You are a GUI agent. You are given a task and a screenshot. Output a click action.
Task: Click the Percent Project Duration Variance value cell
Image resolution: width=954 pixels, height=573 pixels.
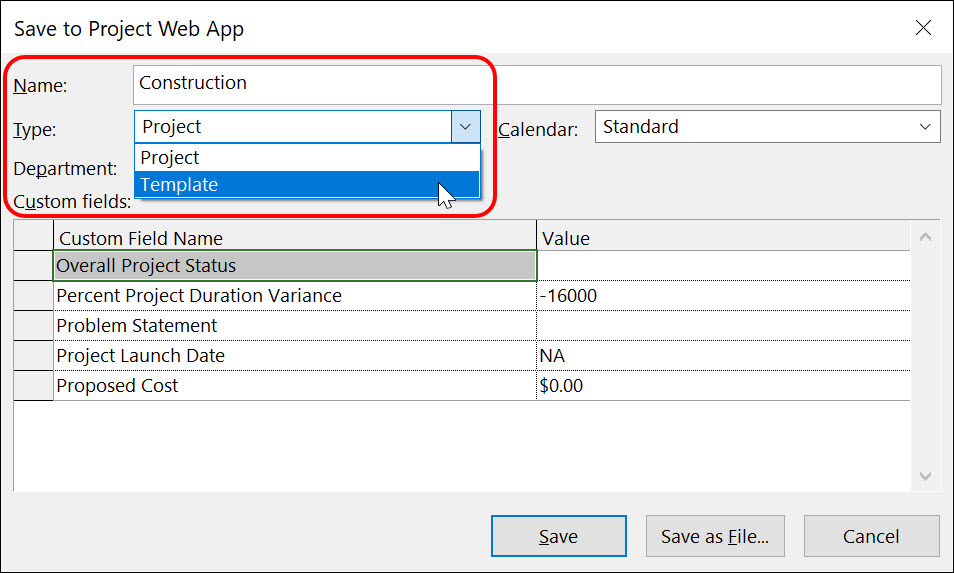tap(723, 296)
